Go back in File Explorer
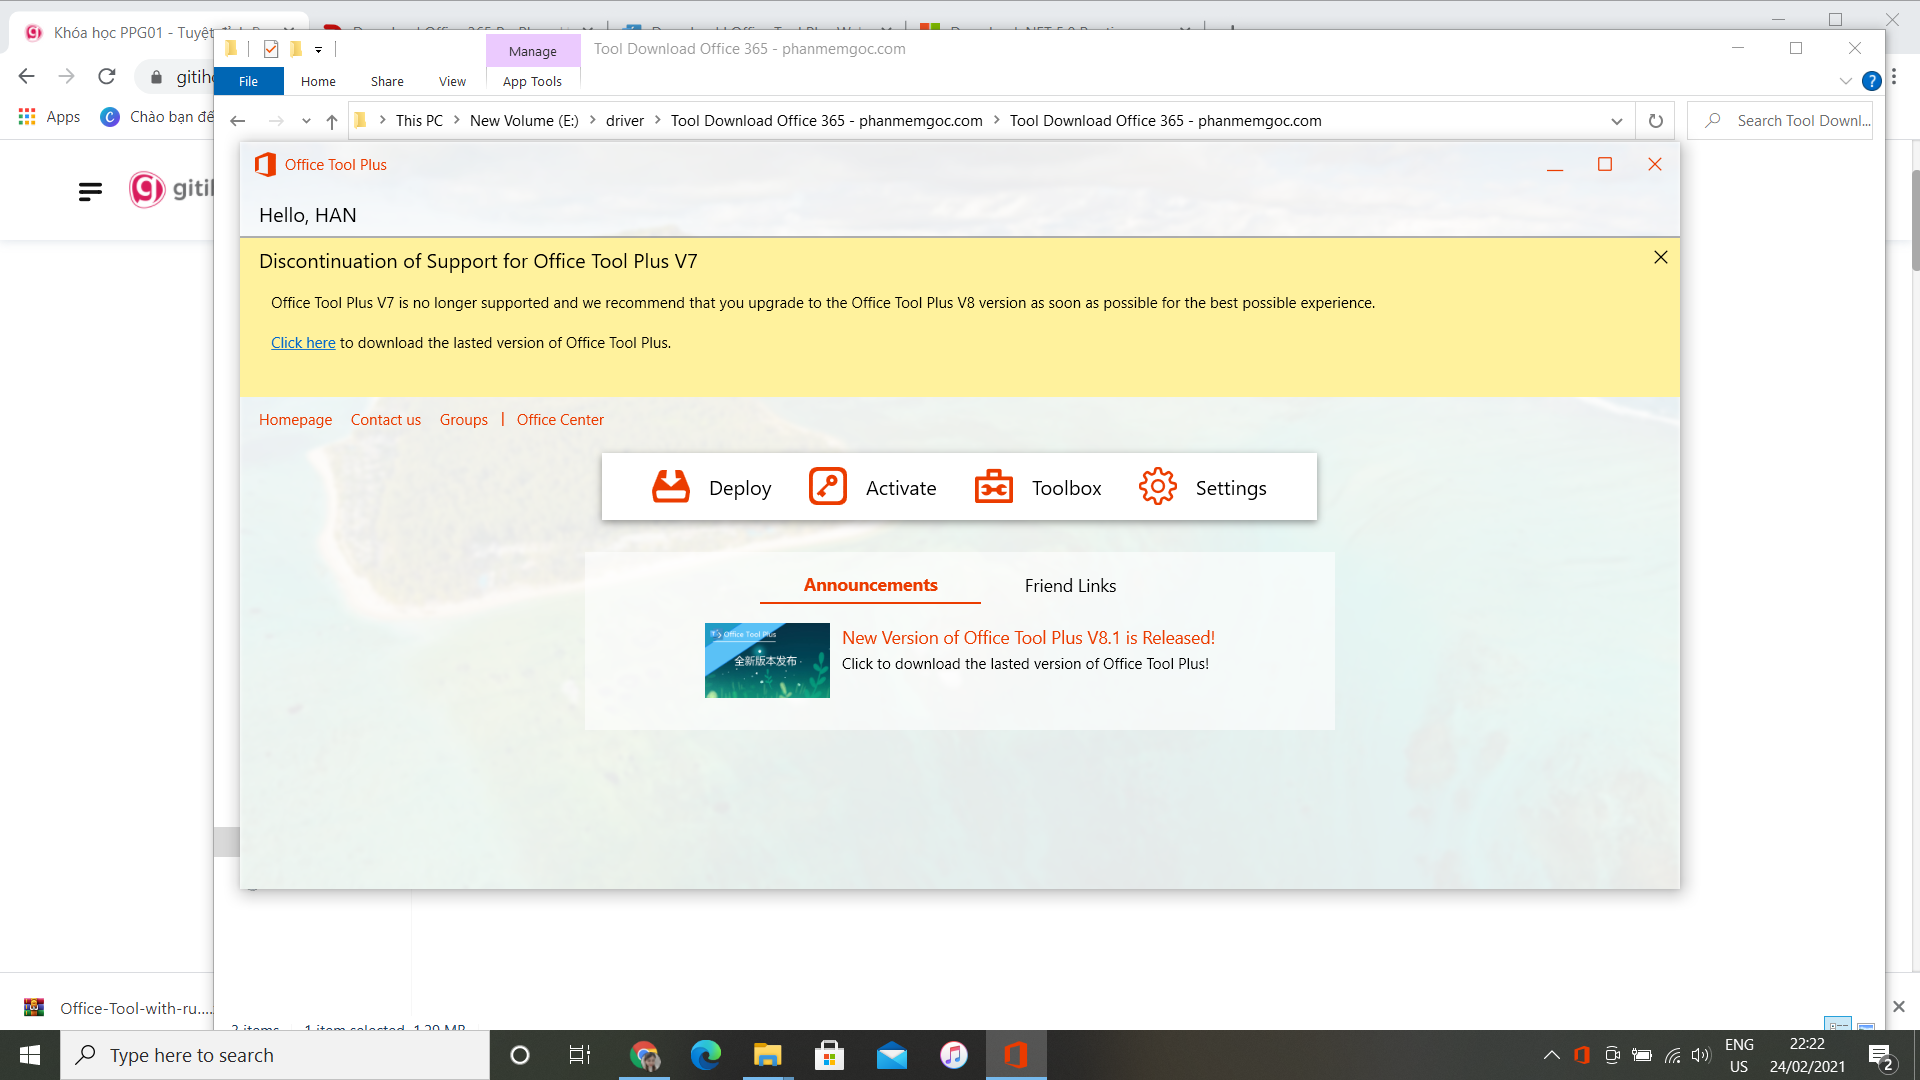The height and width of the screenshot is (1080, 1920). click(x=237, y=121)
